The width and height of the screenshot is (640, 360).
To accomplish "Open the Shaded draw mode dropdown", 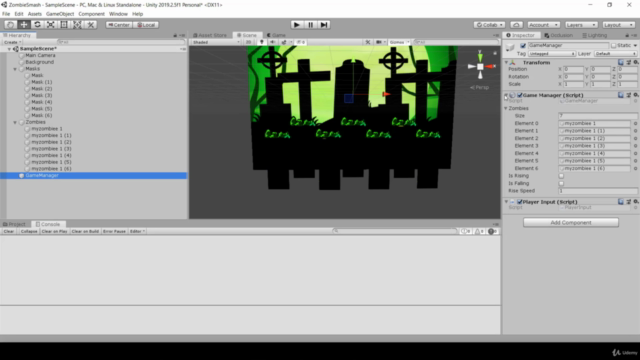I will point(216,42).
